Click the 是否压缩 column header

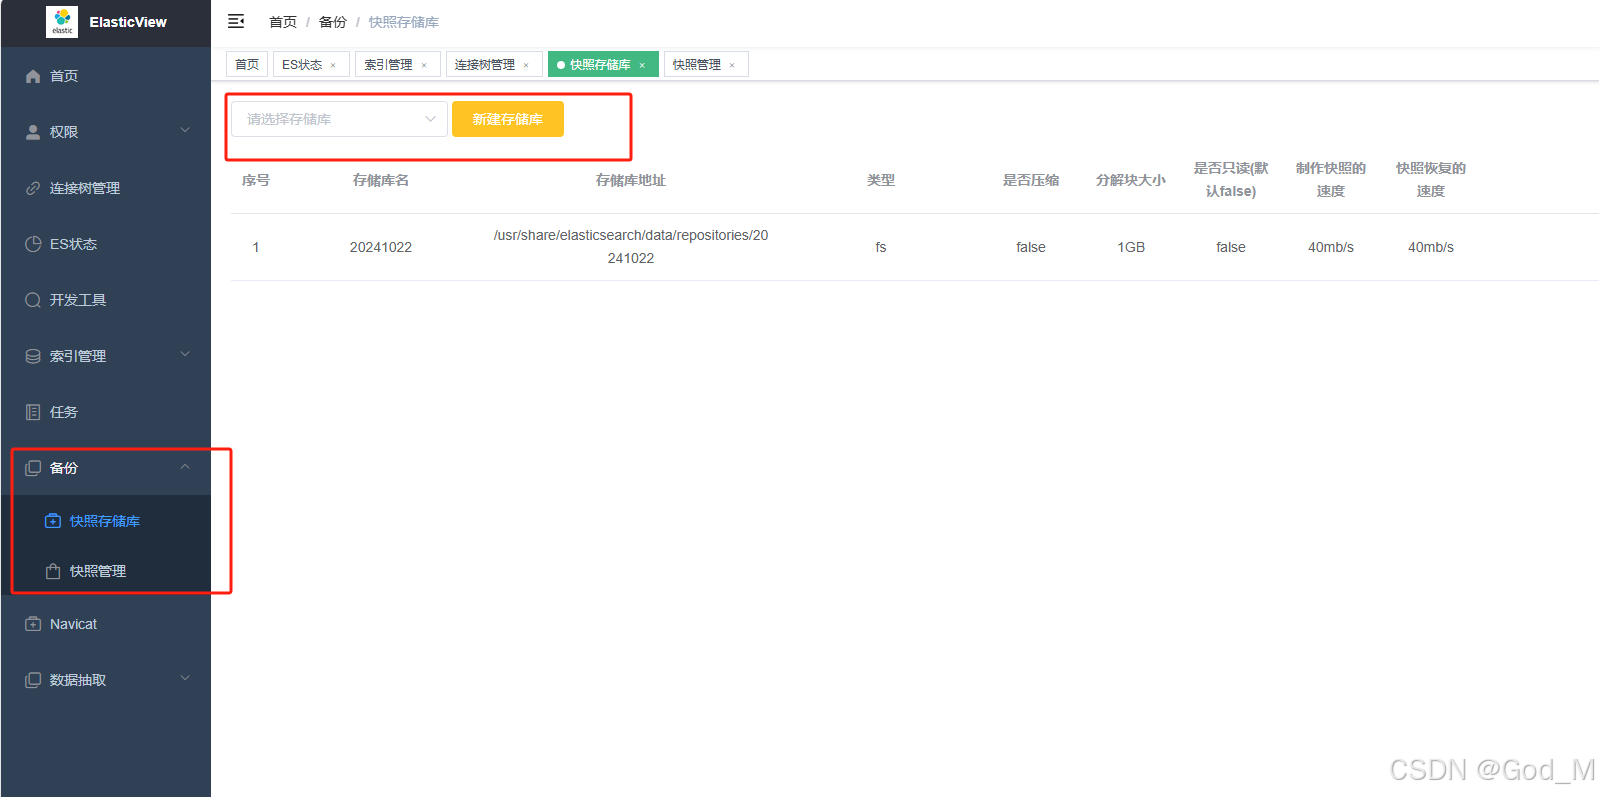[x=1031, y=180]
